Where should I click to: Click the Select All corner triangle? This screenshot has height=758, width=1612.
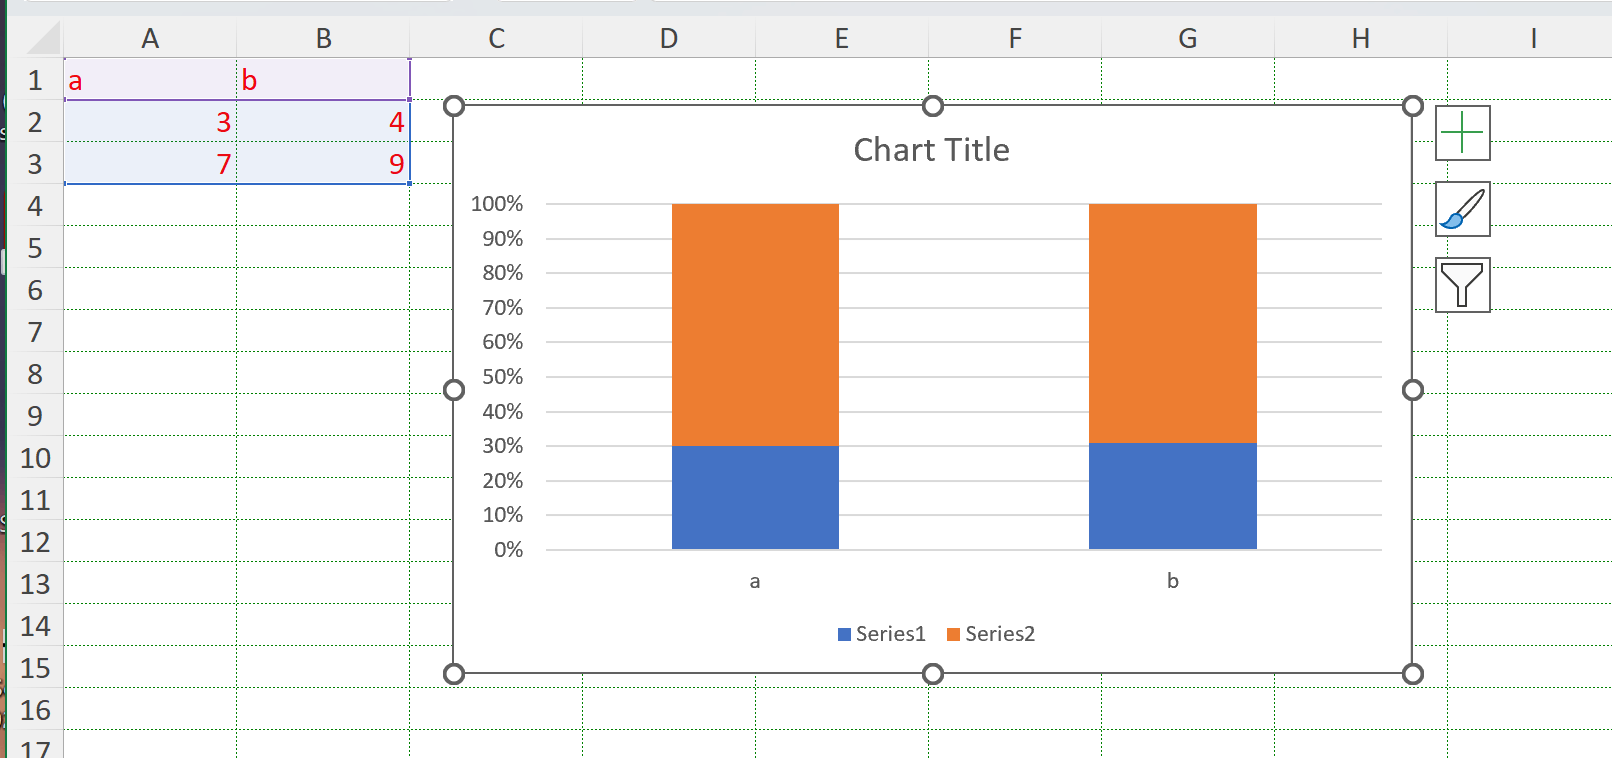43,38
